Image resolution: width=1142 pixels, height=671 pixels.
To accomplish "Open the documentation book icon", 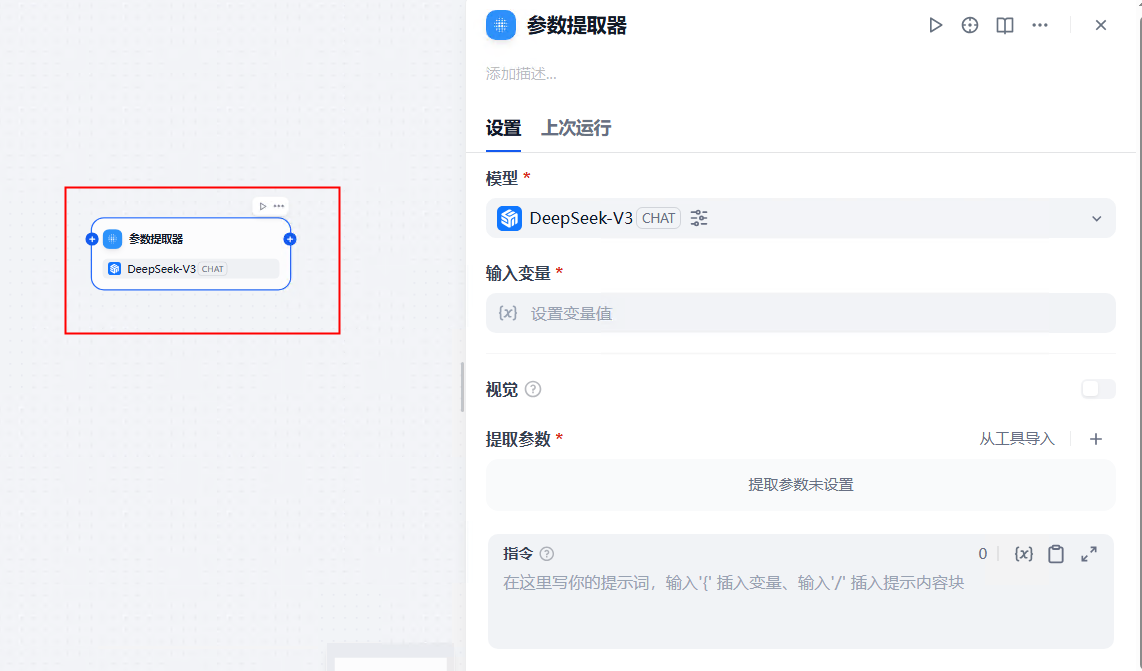I will (x=1004, y=25).
